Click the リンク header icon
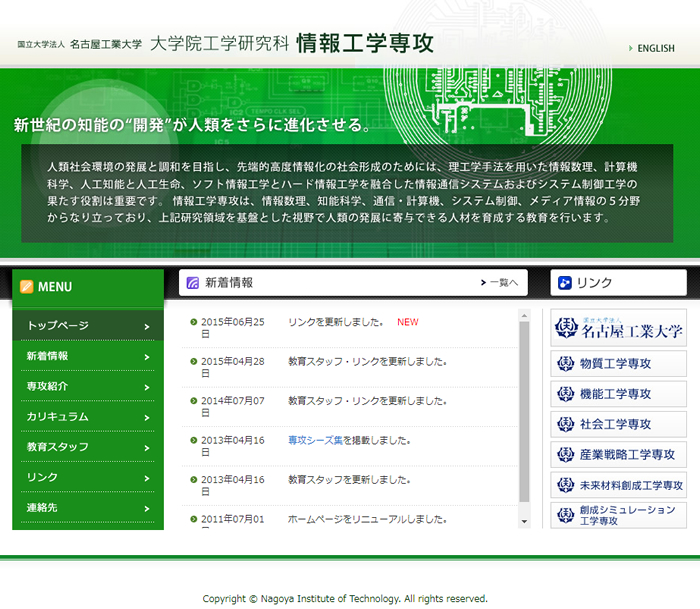 tap(565, 283)
